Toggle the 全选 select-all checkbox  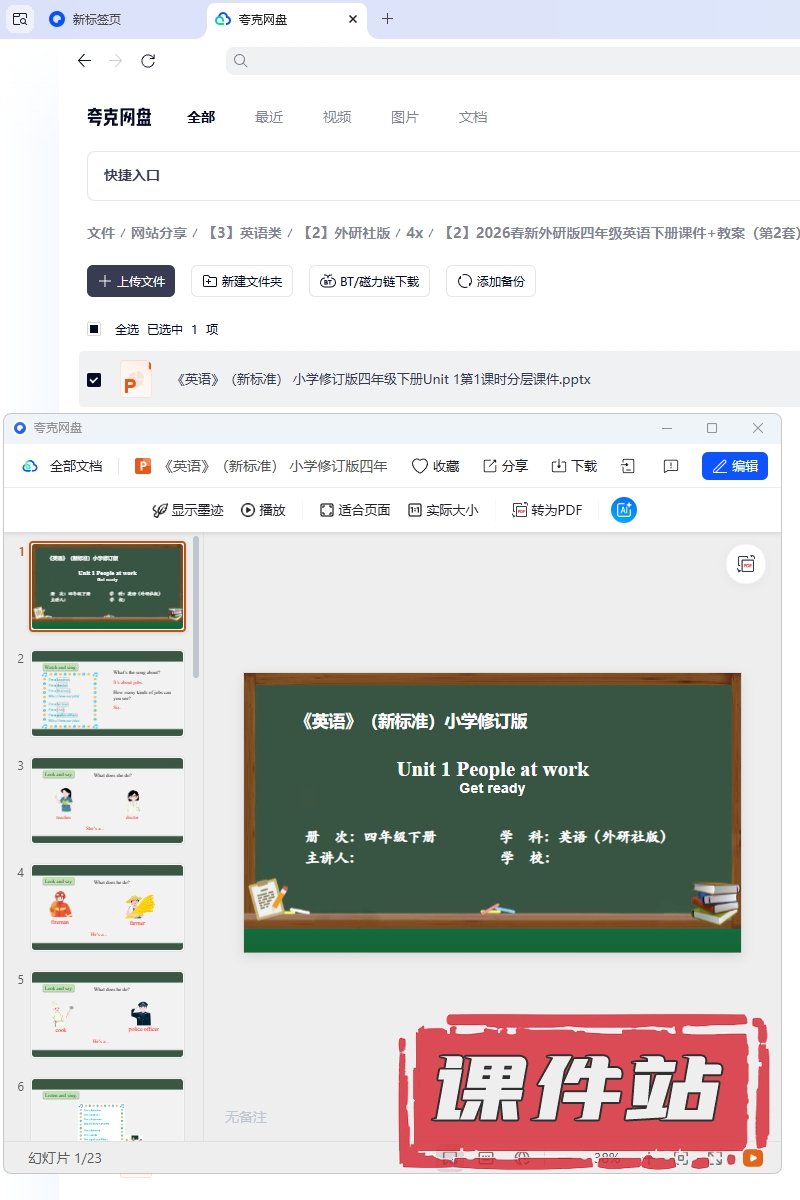point(94,329)
